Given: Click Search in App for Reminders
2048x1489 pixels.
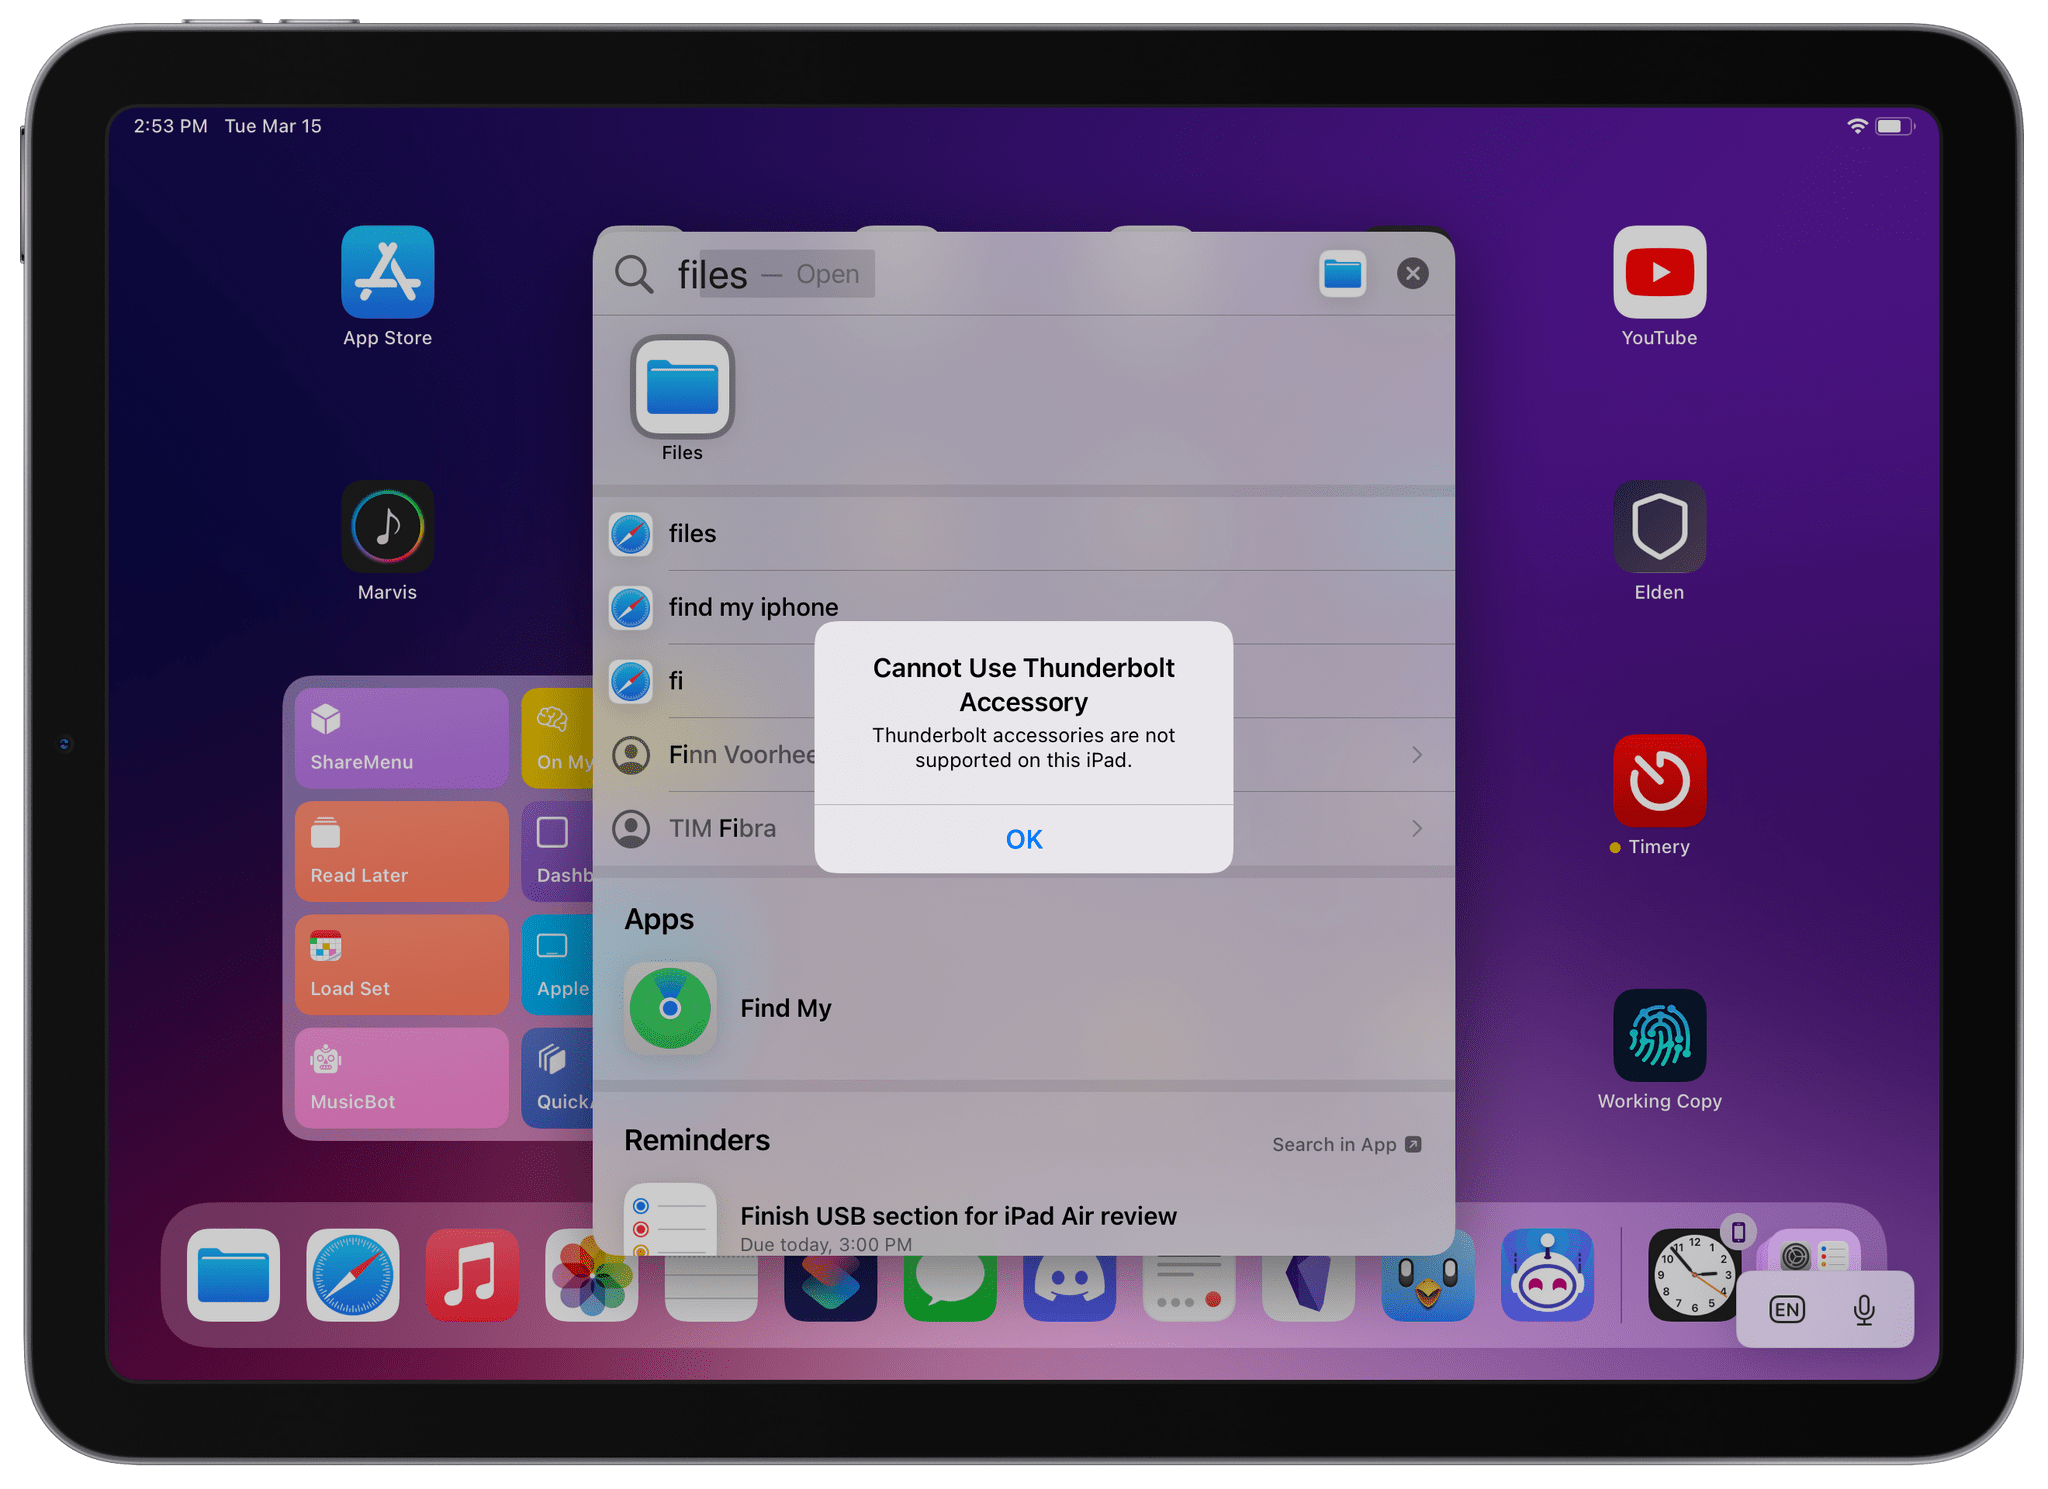Looking at the screenshot, I should click(x=1346, y=1144).
